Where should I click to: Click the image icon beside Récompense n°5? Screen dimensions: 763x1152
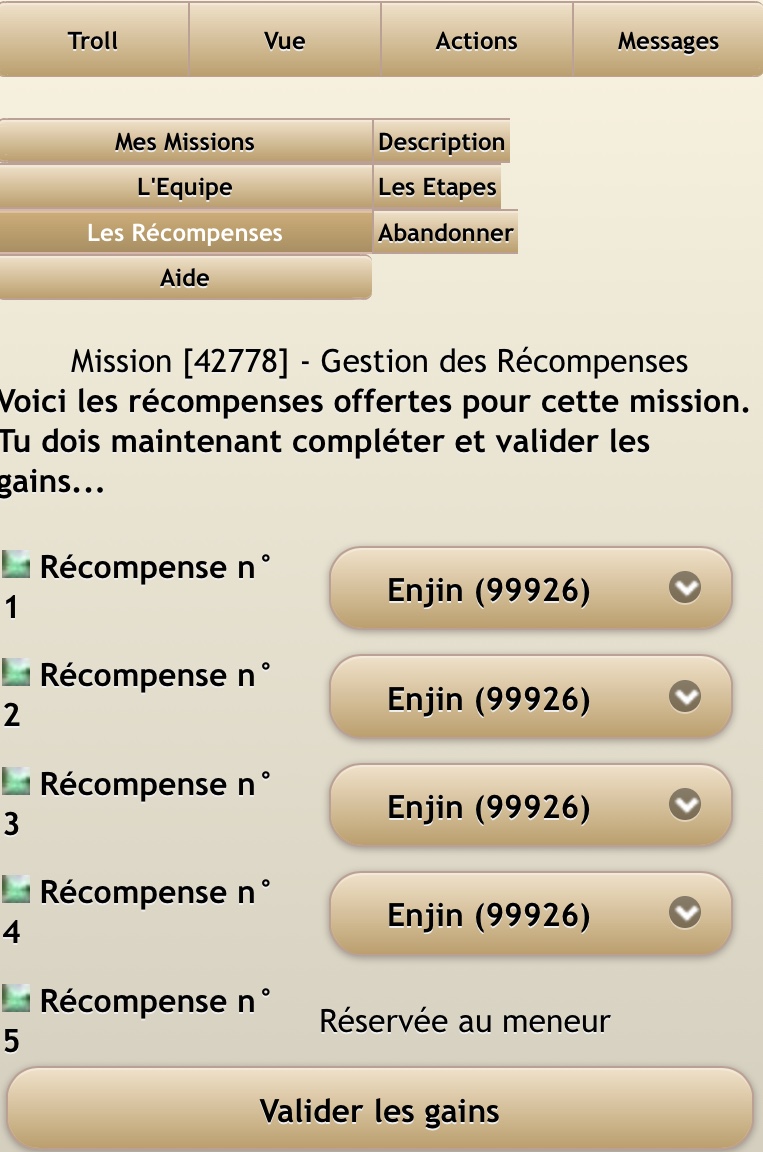pos(16,998)
